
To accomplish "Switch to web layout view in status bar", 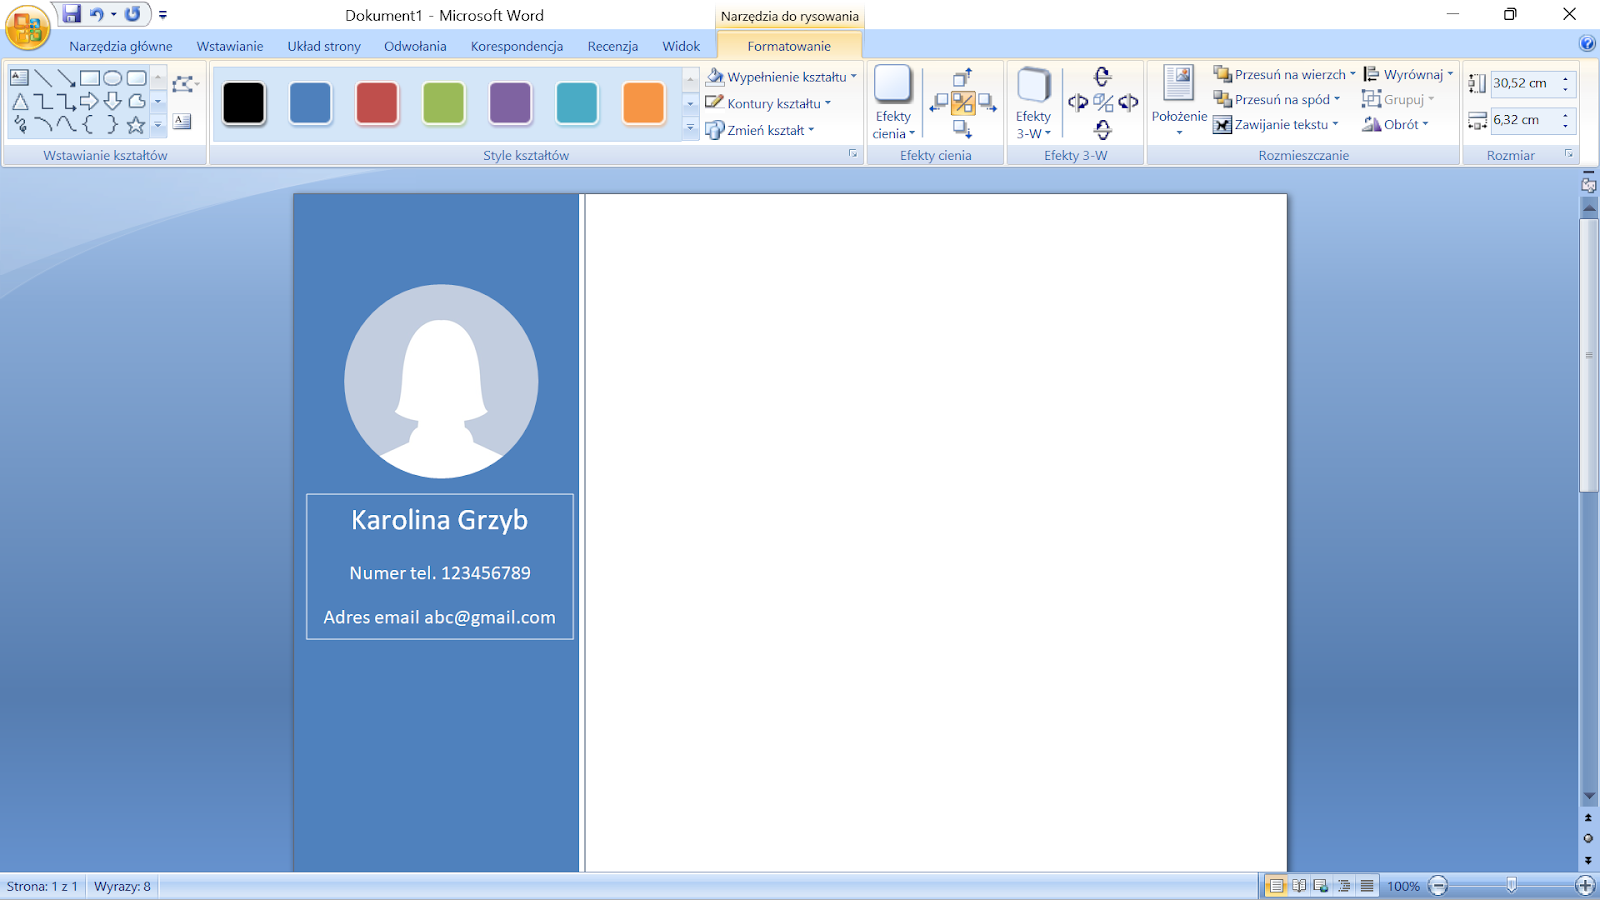I will point(1321,886).
